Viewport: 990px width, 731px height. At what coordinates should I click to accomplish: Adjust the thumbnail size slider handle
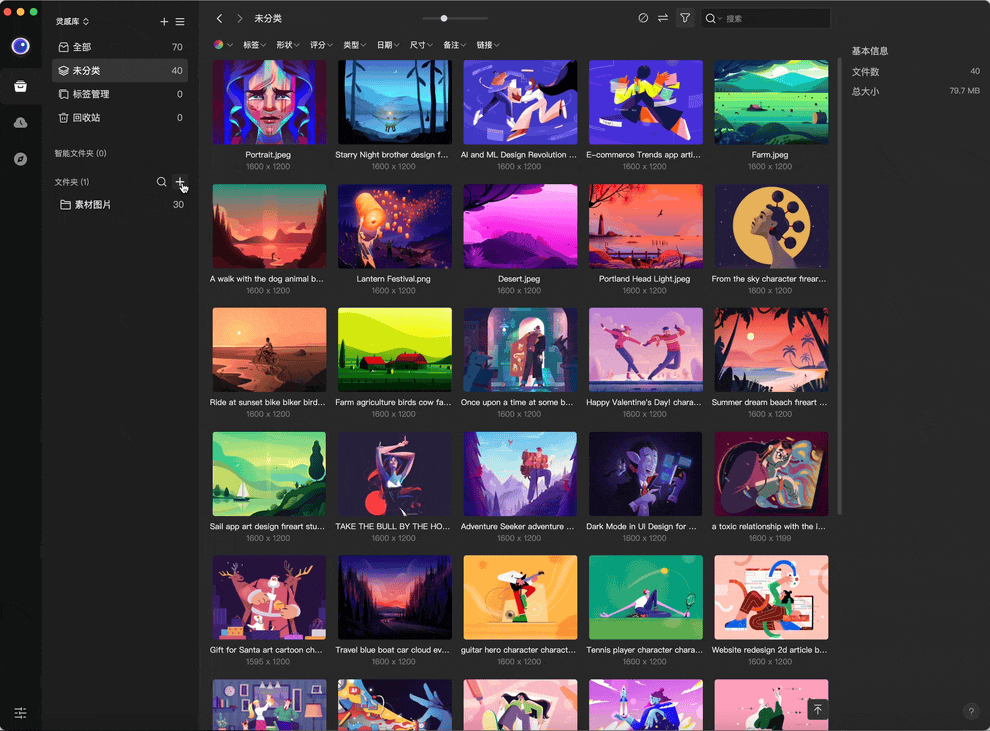(x=444, y=18)
